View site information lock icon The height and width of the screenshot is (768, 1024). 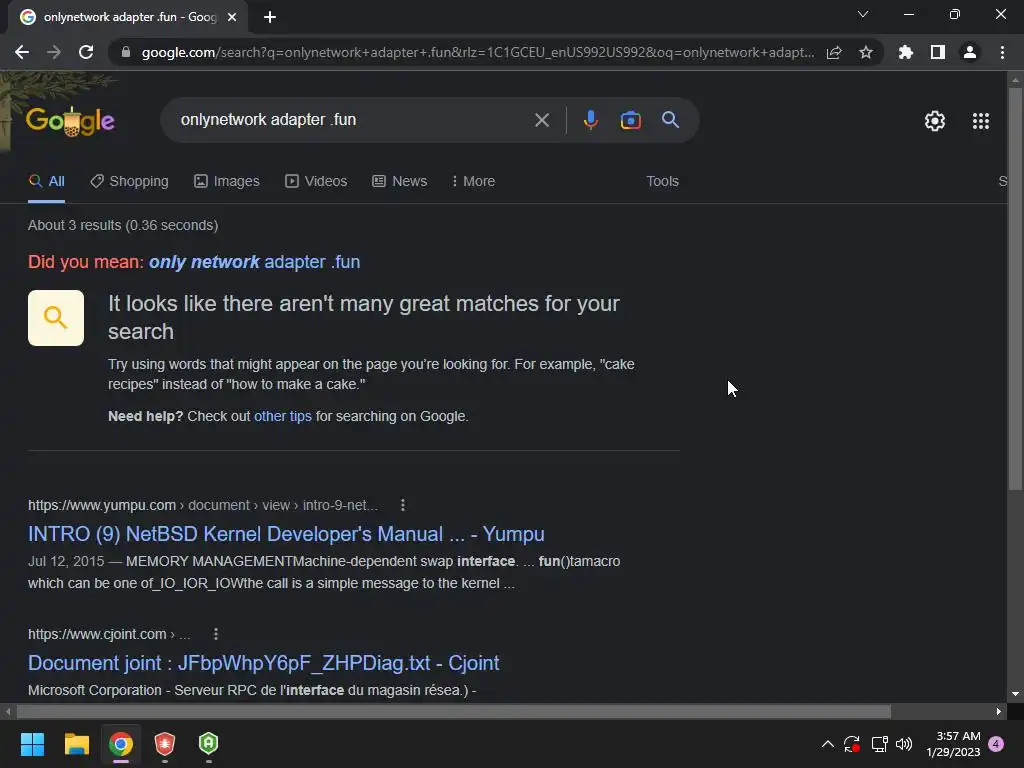coord(126,52)
